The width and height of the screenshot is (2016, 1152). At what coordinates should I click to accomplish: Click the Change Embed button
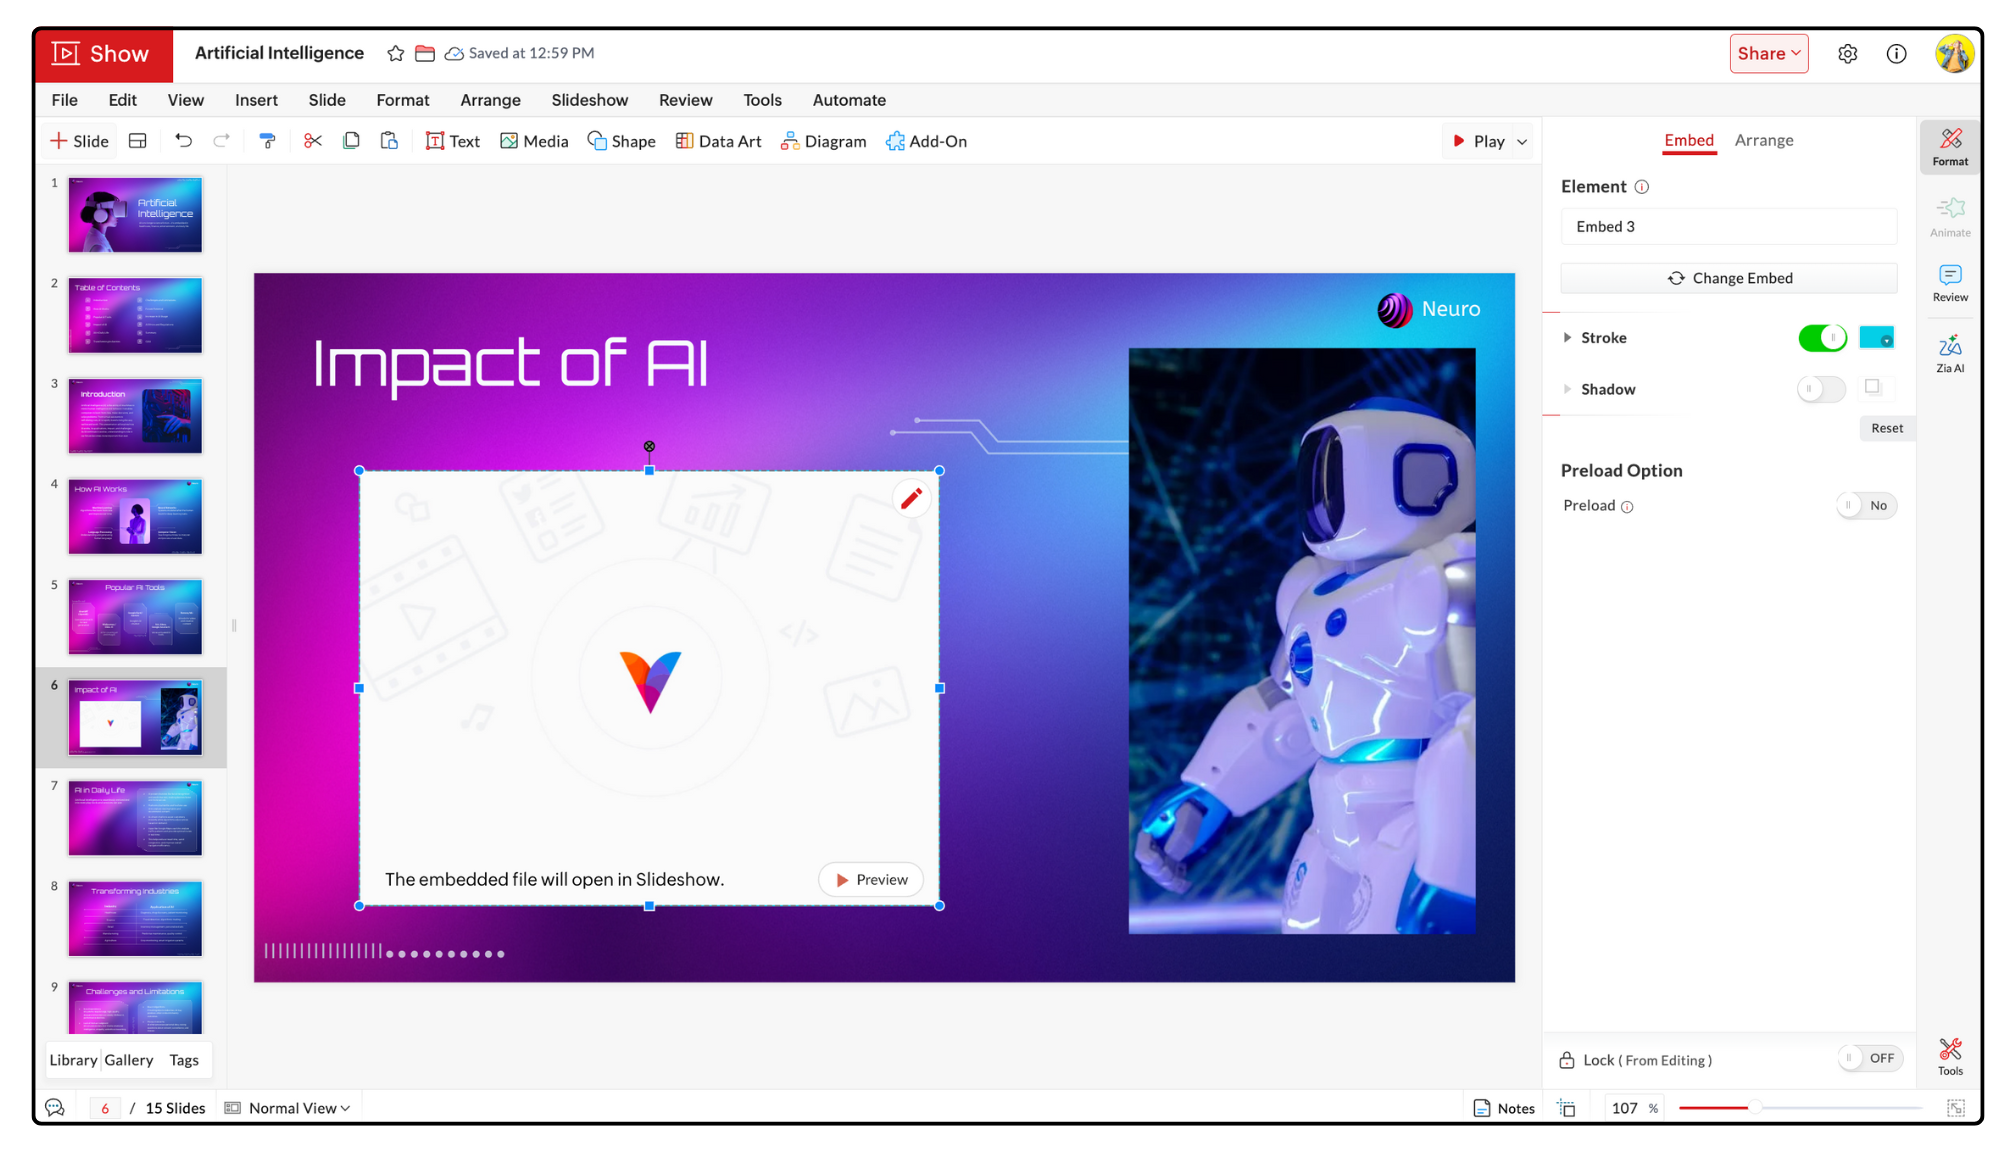click(x=1728, y=278)
